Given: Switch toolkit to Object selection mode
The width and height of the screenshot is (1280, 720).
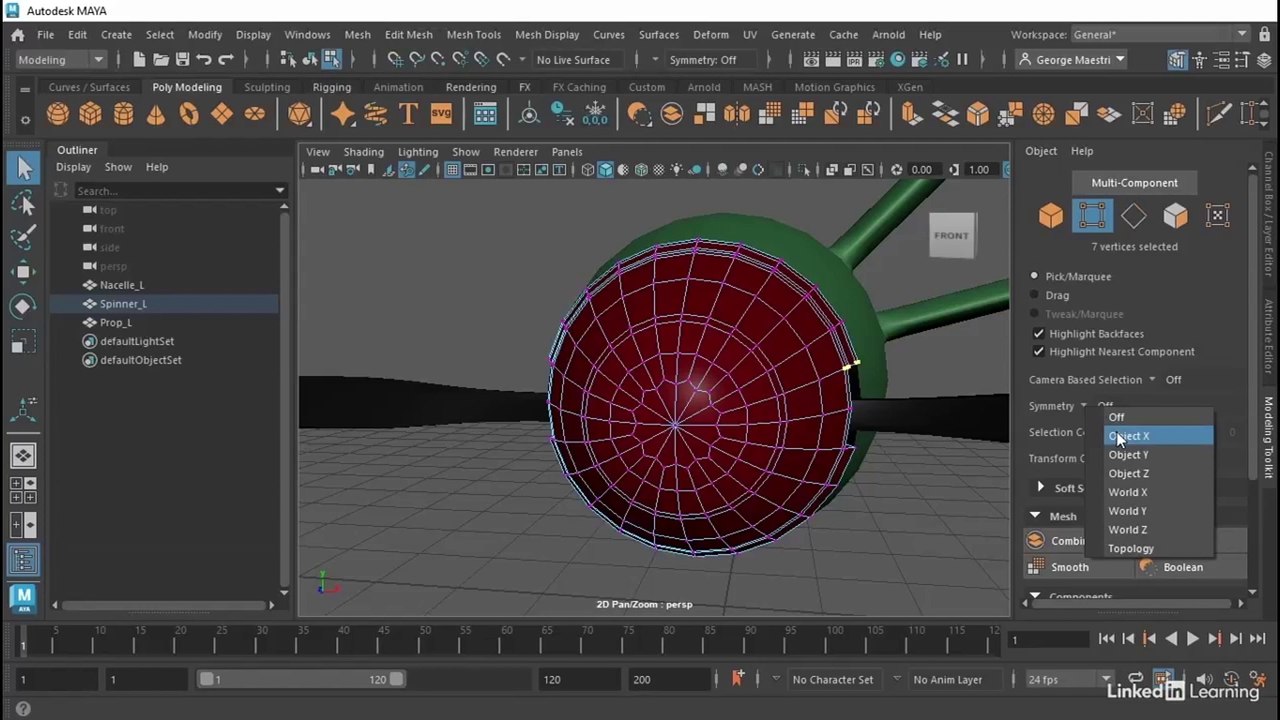Looking at the screenshot, I should point(1051,216).
